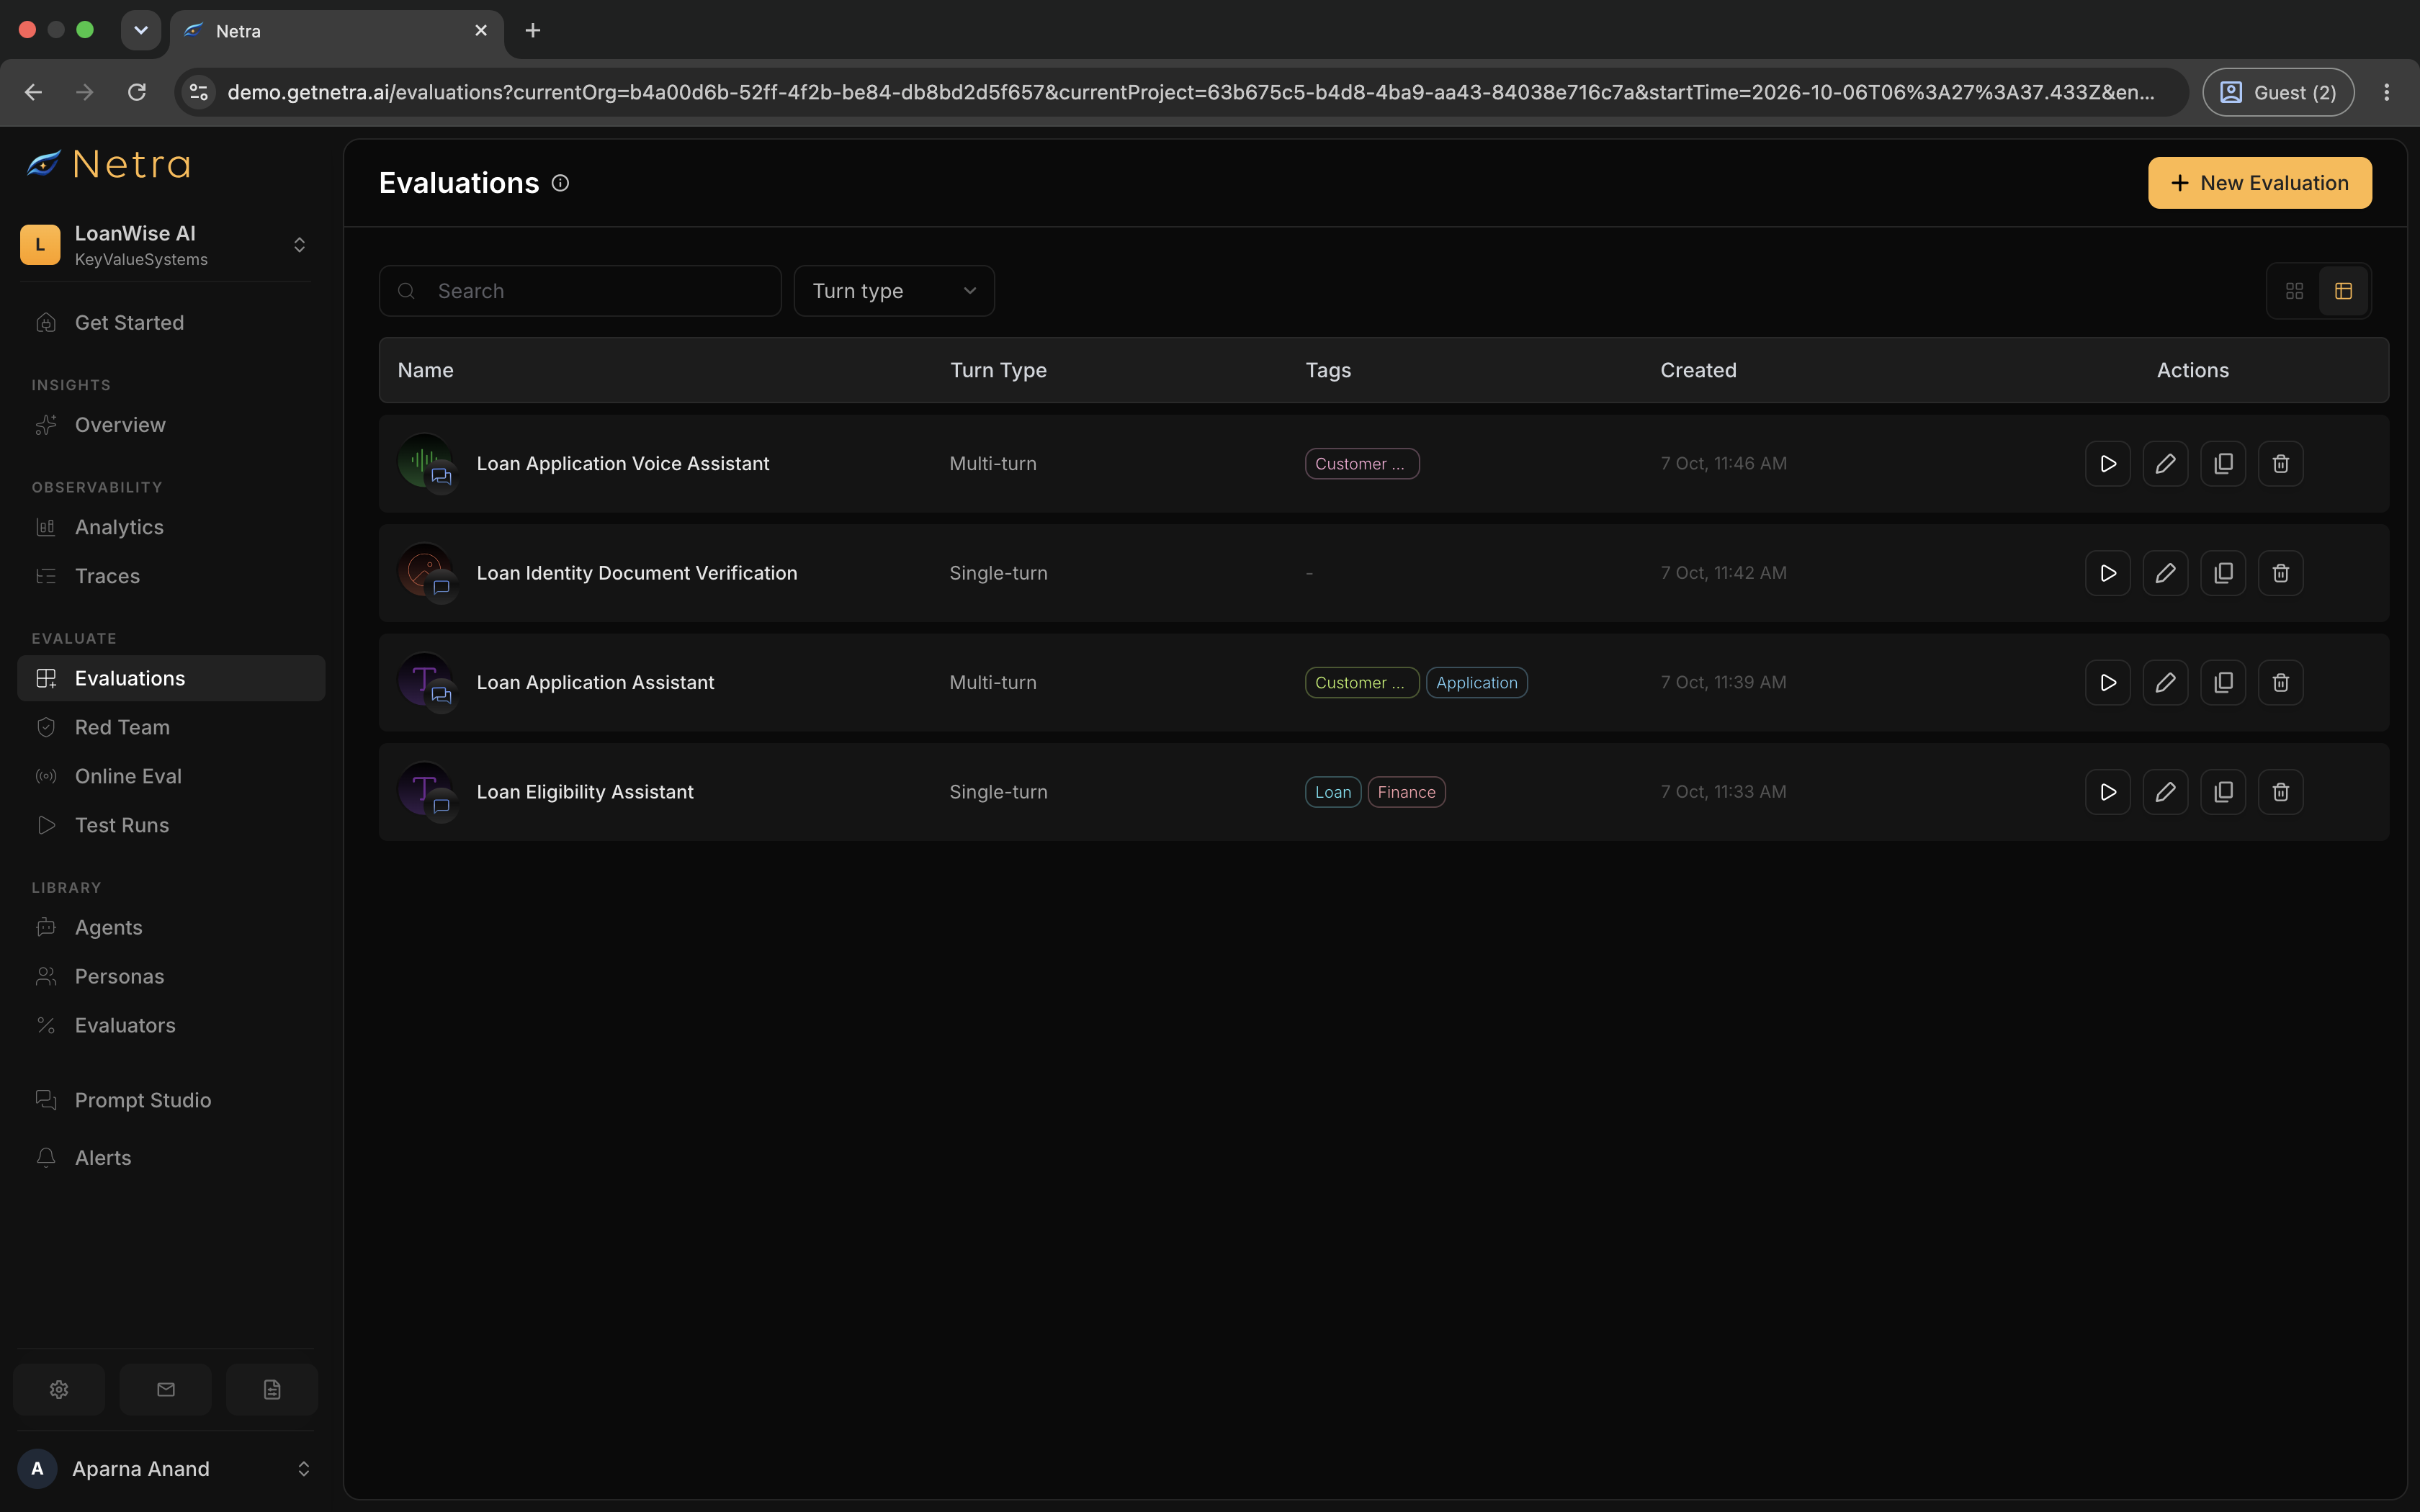Viewport: 2420px width, 1512px height.
Task: Open the document icon in sidebar footer
Action: click(272, 1389)
